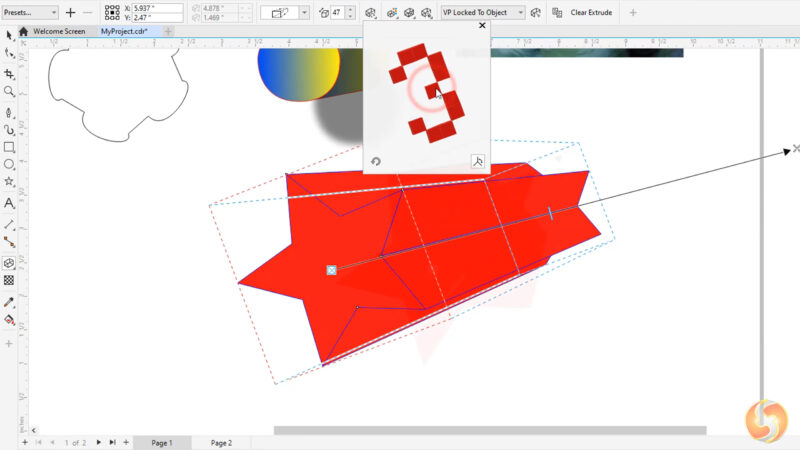
Task: Reset extrude rotation in popup
Action: [x=376, y=162]
